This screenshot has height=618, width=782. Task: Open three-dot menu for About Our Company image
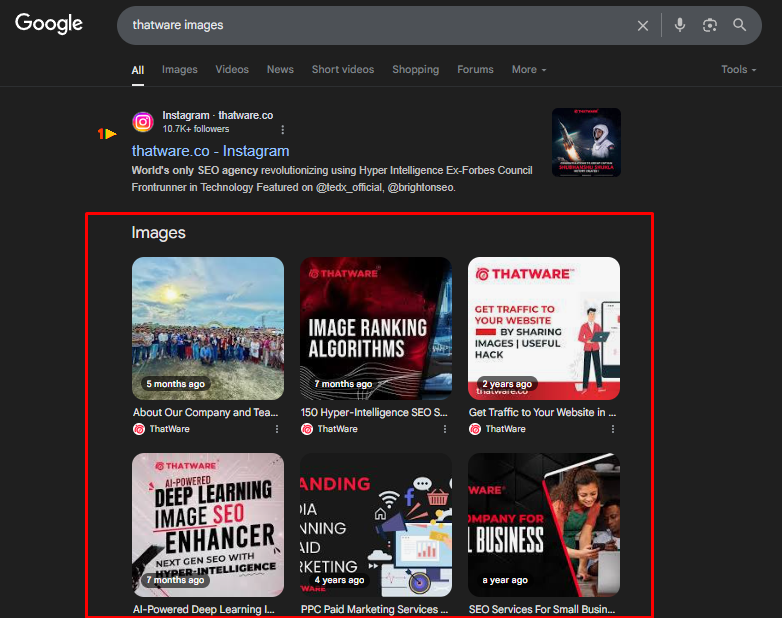[x=277, y=429]
